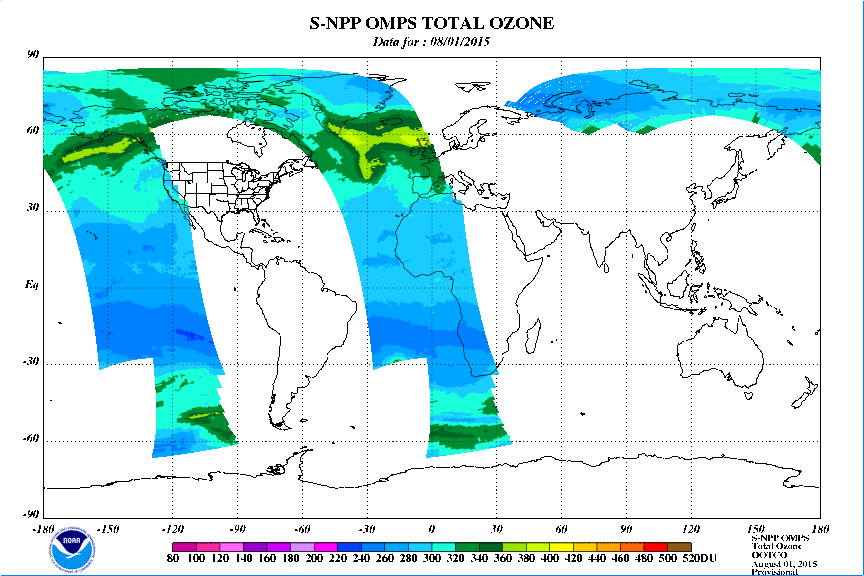Screen dimensions: 864x576
Task: Click the 'August 01, 2015' date caption
Action: tap(784, 564)
